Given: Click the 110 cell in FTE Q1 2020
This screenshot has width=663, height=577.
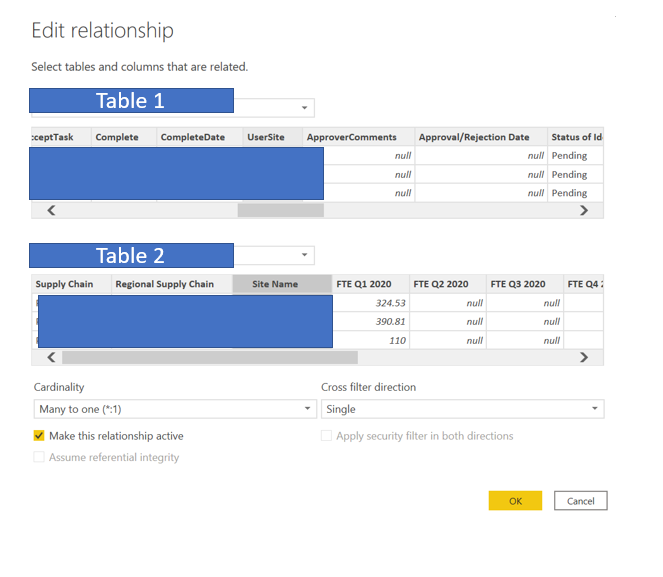Looking at the screenshot, I should pyautogui.click(x=371, y=340).
